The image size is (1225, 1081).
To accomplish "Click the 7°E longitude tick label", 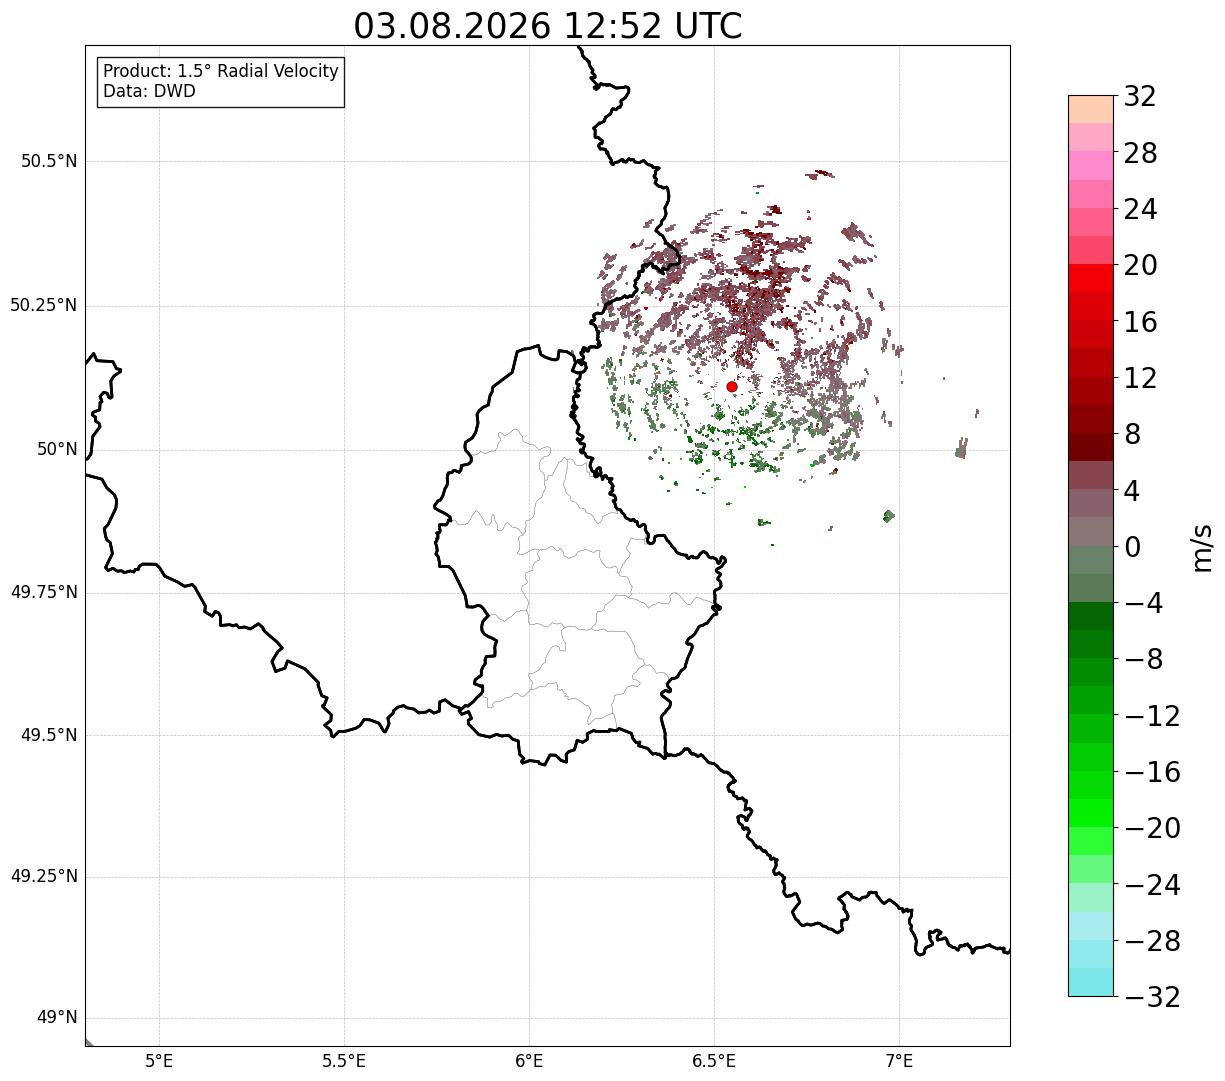I will [x=899, y=1060].
